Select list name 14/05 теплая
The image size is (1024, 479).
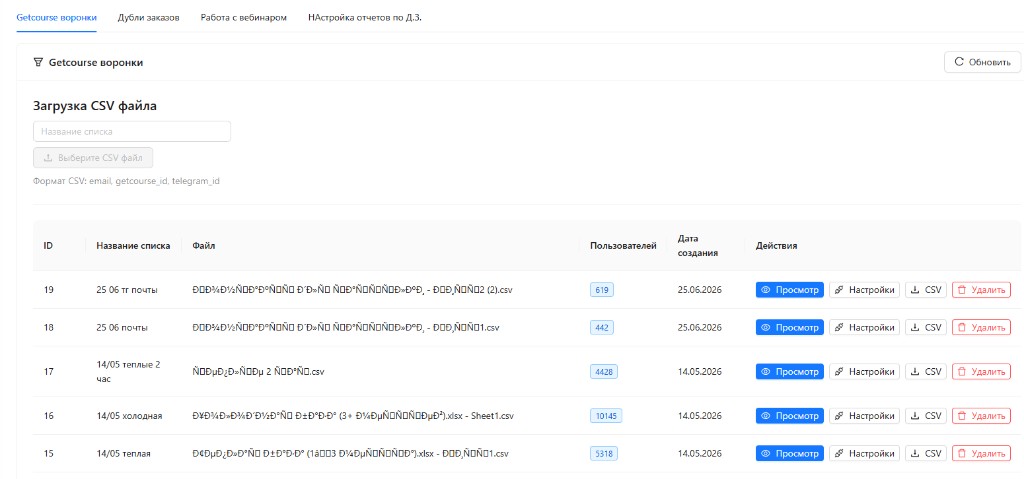123,454
